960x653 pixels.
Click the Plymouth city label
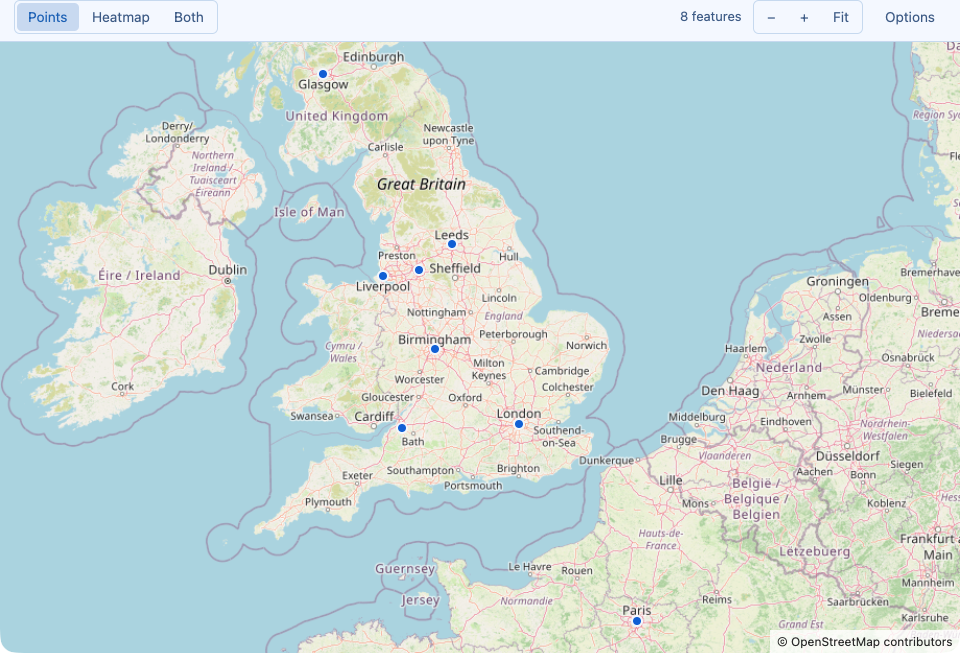pyautogui.click(x=328, y=502)
